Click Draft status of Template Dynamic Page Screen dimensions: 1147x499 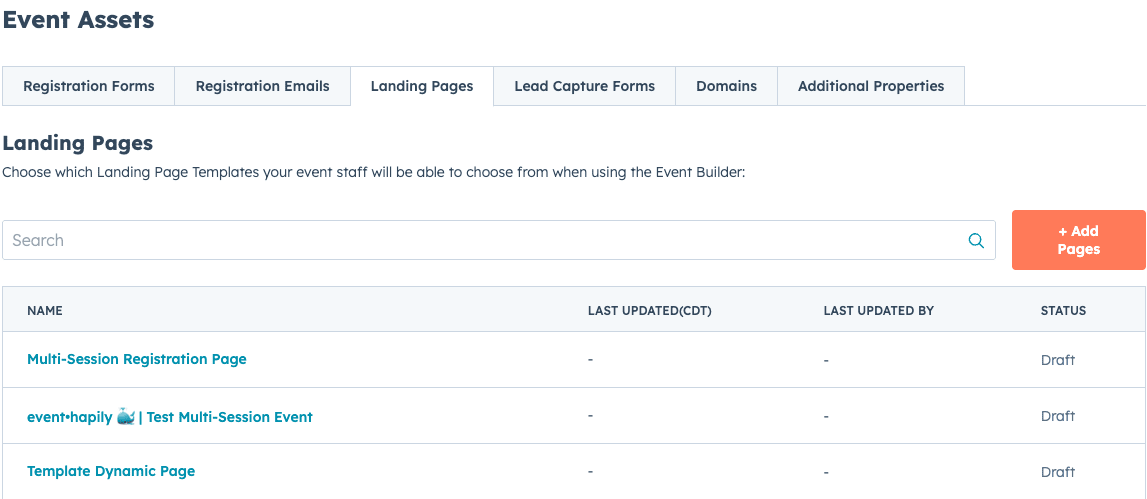[x=1057, y=472]
